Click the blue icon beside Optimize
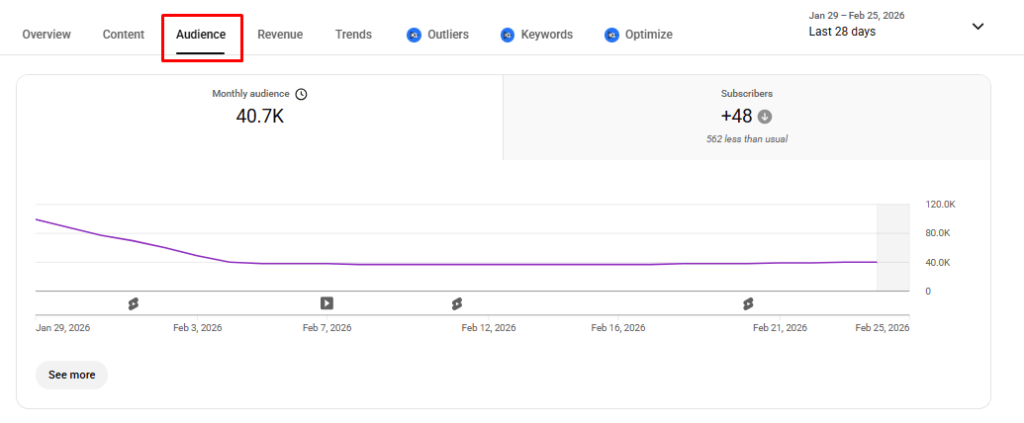 pyautogui.click(x=611, y=35)
